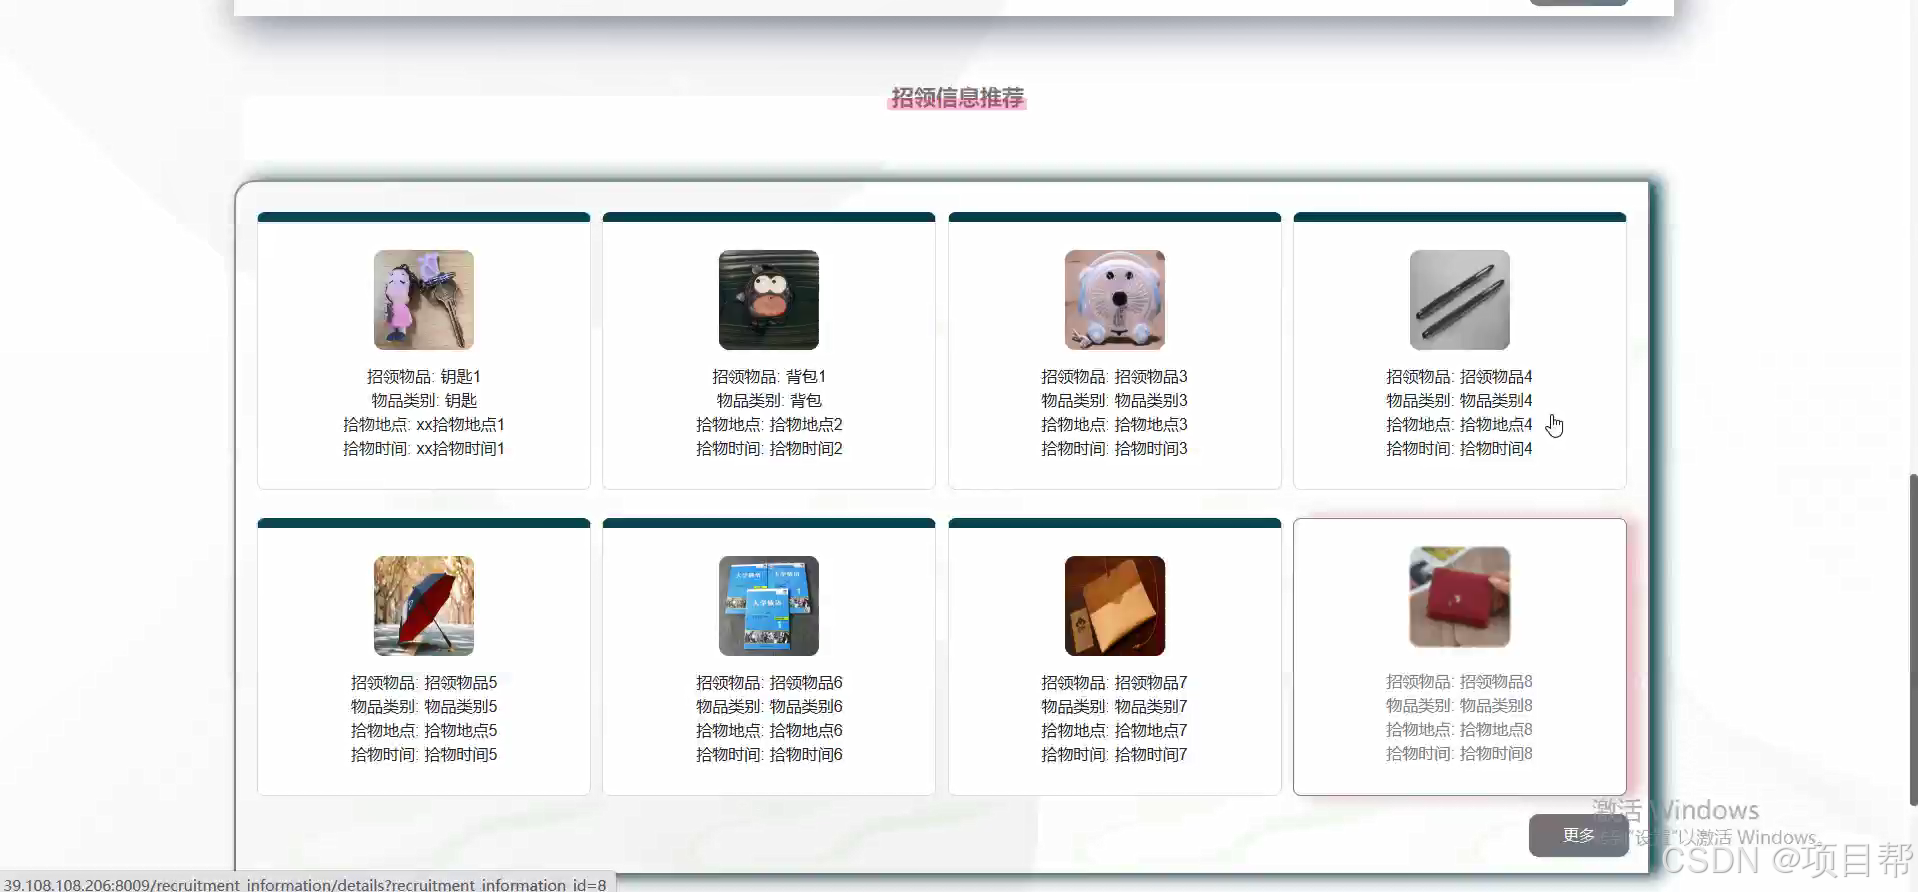Click text 拾物时间: 拾物时间4
Viewport: 1918px width, 892px height.
(x=1460, y=449)
